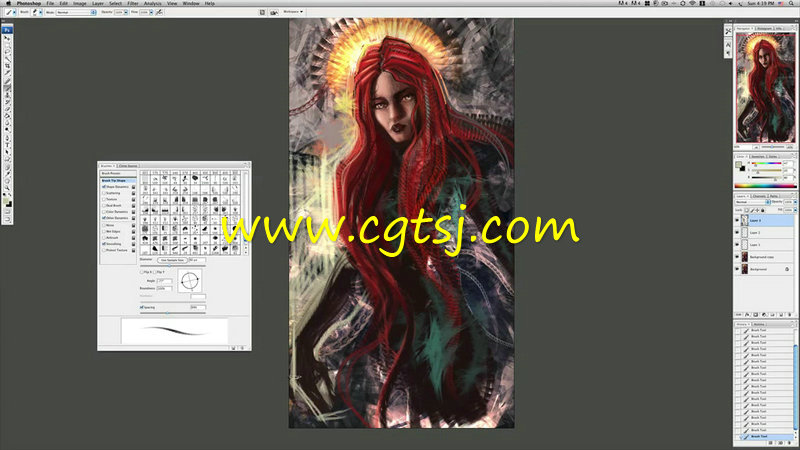Hide Layer 3 with its eye icon
Screen dimensions: 800x450
click(x=737, y=220)
